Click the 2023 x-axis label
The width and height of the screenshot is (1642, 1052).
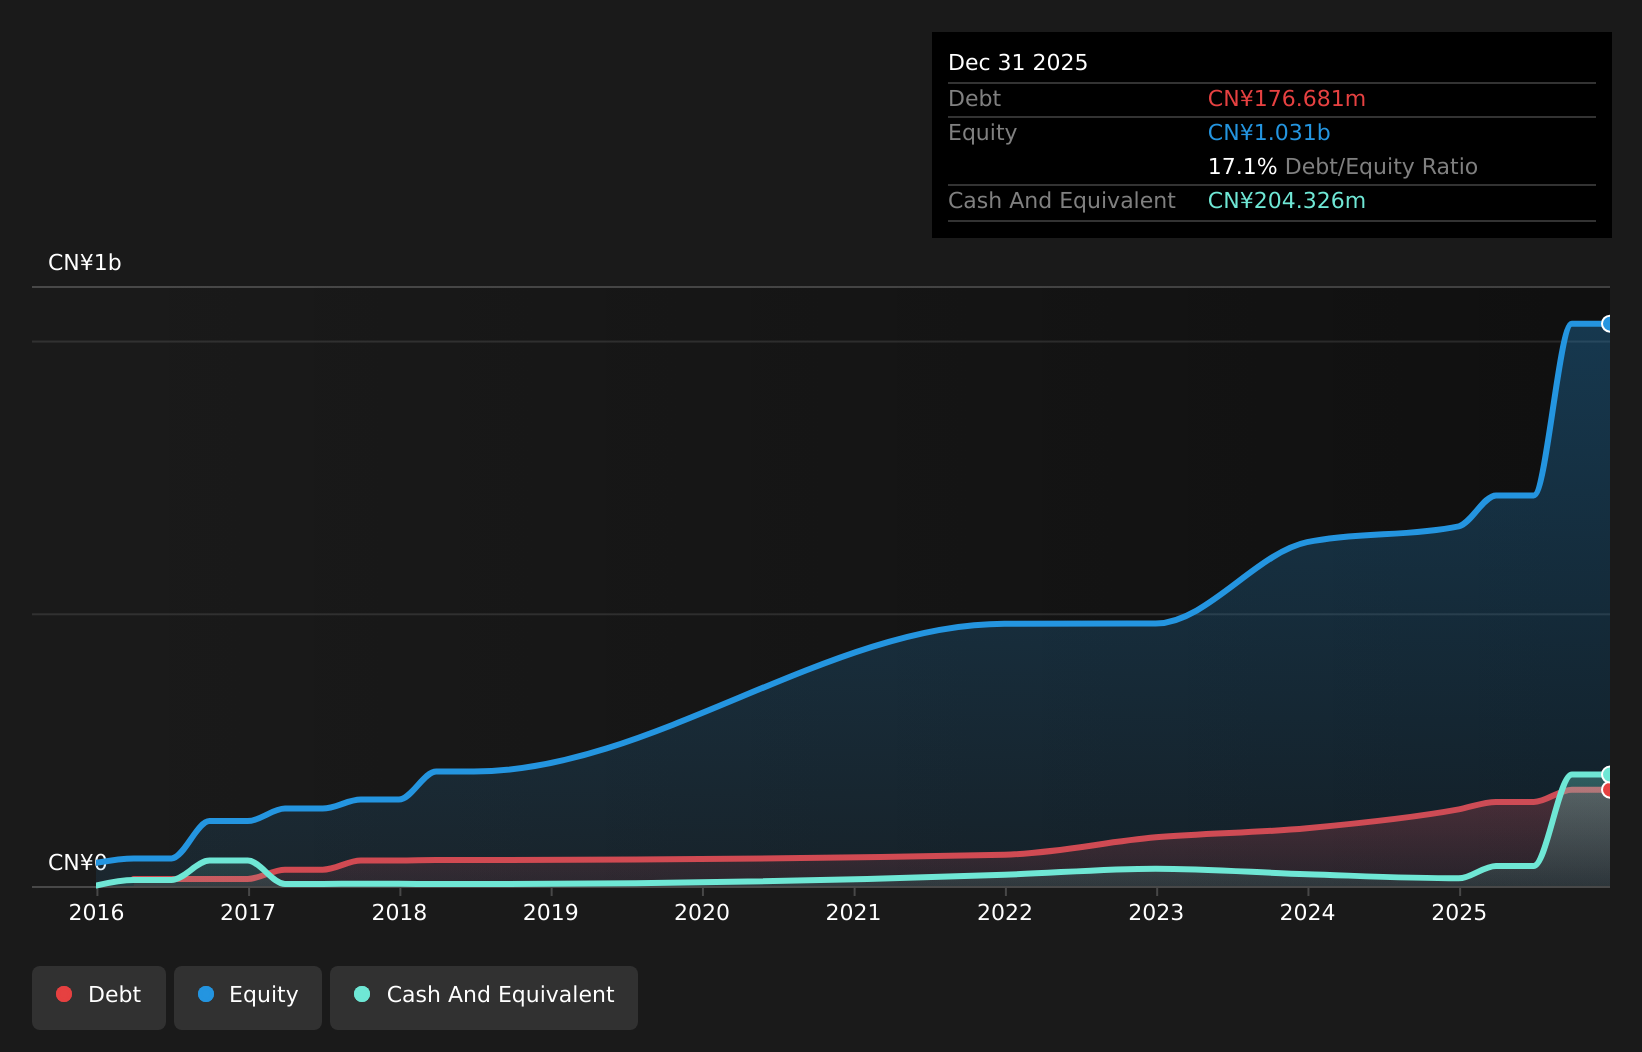click(x=1156, y=913)
